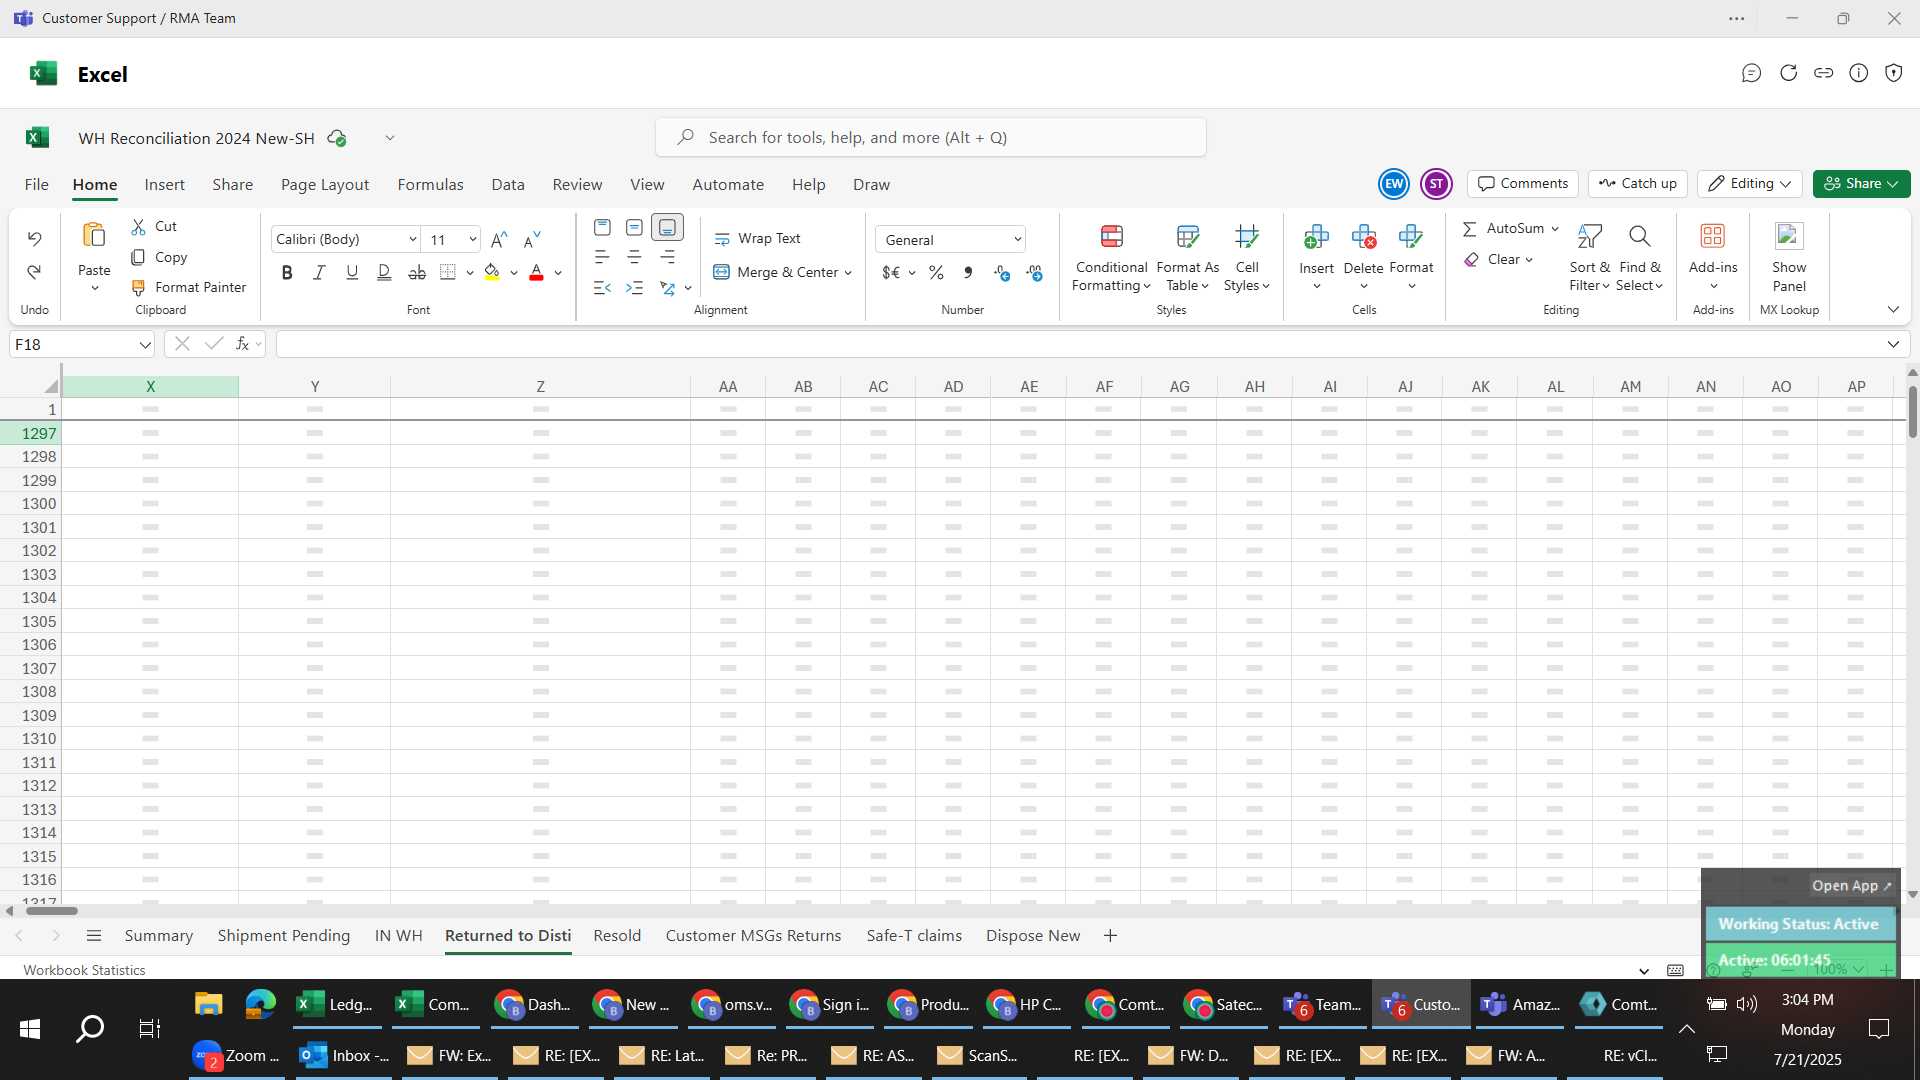Open the Insert ribbon tab
Viewport: 1920px width, 1080px height.
(164, 184)
